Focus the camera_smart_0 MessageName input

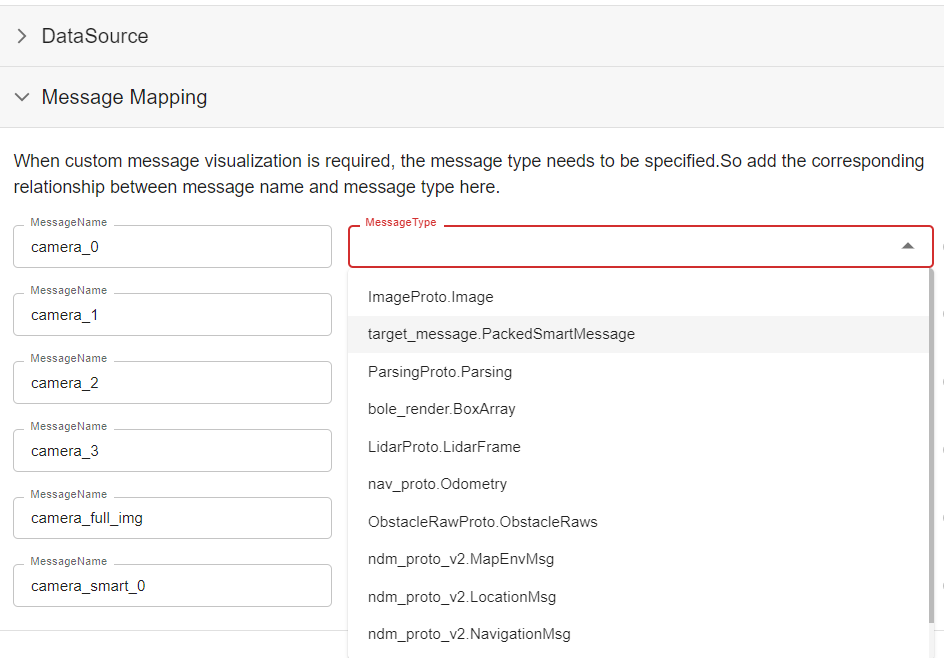click(x=172, y=586)
